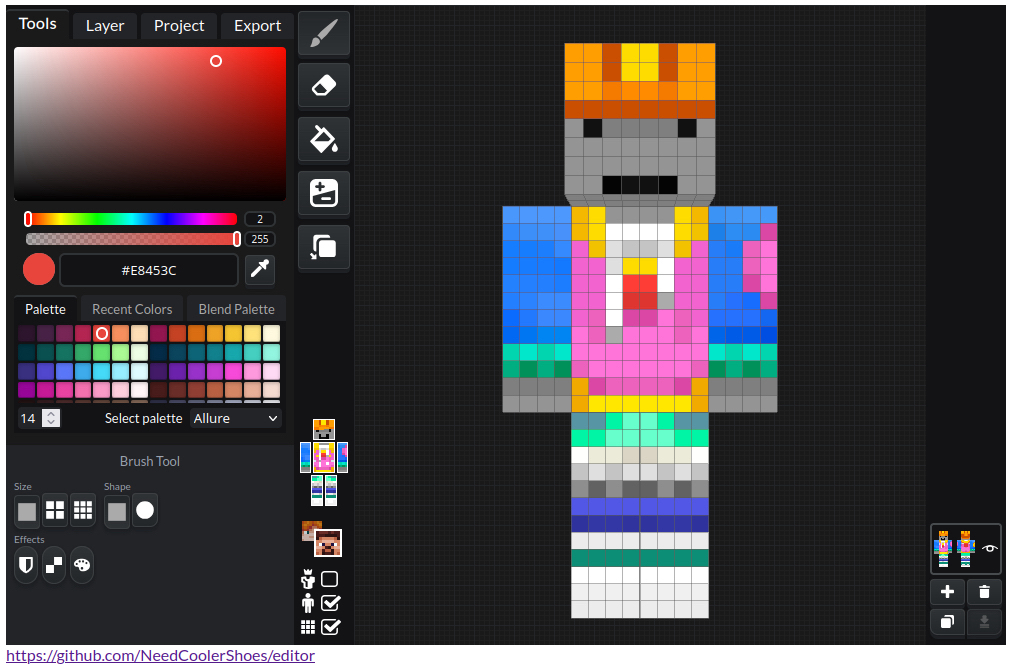Click the palette count stepper arrows
1012x670 pixels.
coord(52,418)
